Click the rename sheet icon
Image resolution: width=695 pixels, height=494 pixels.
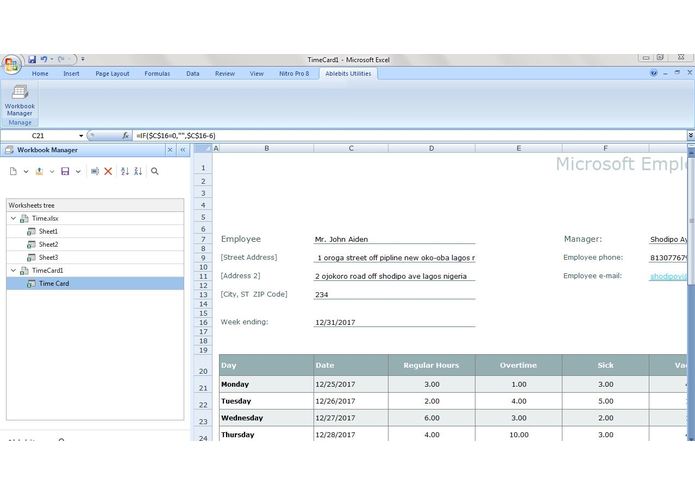[95, 171]
